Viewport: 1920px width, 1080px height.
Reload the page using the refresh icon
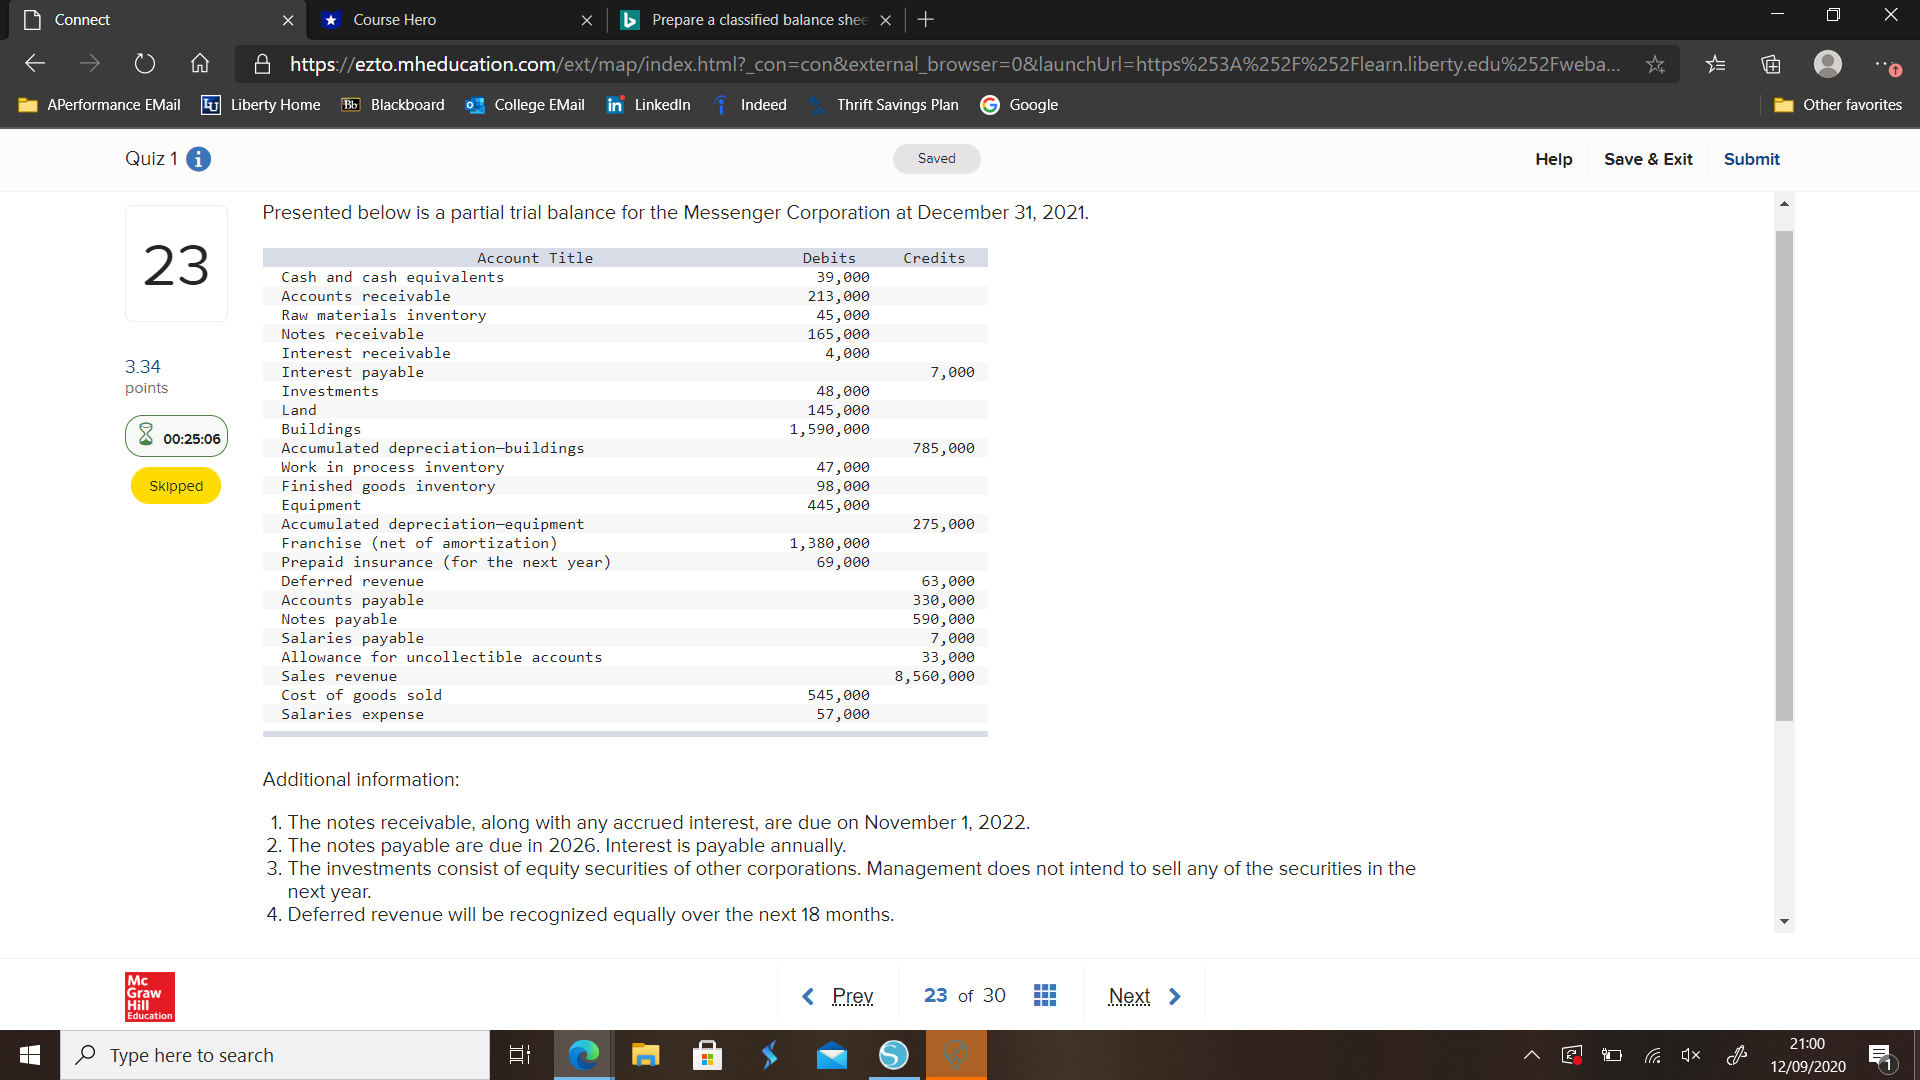pos(144,64)
